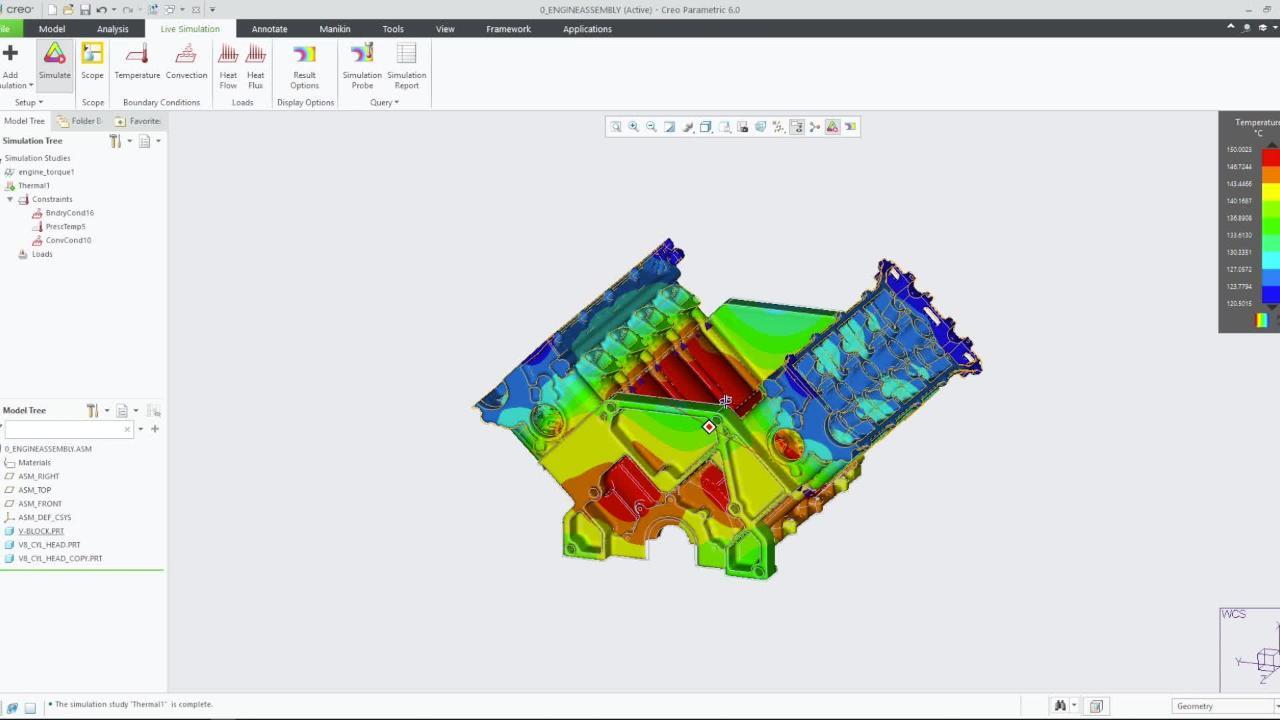
Task: Click the red diamond probe marker on model
Action: point(709,427)
